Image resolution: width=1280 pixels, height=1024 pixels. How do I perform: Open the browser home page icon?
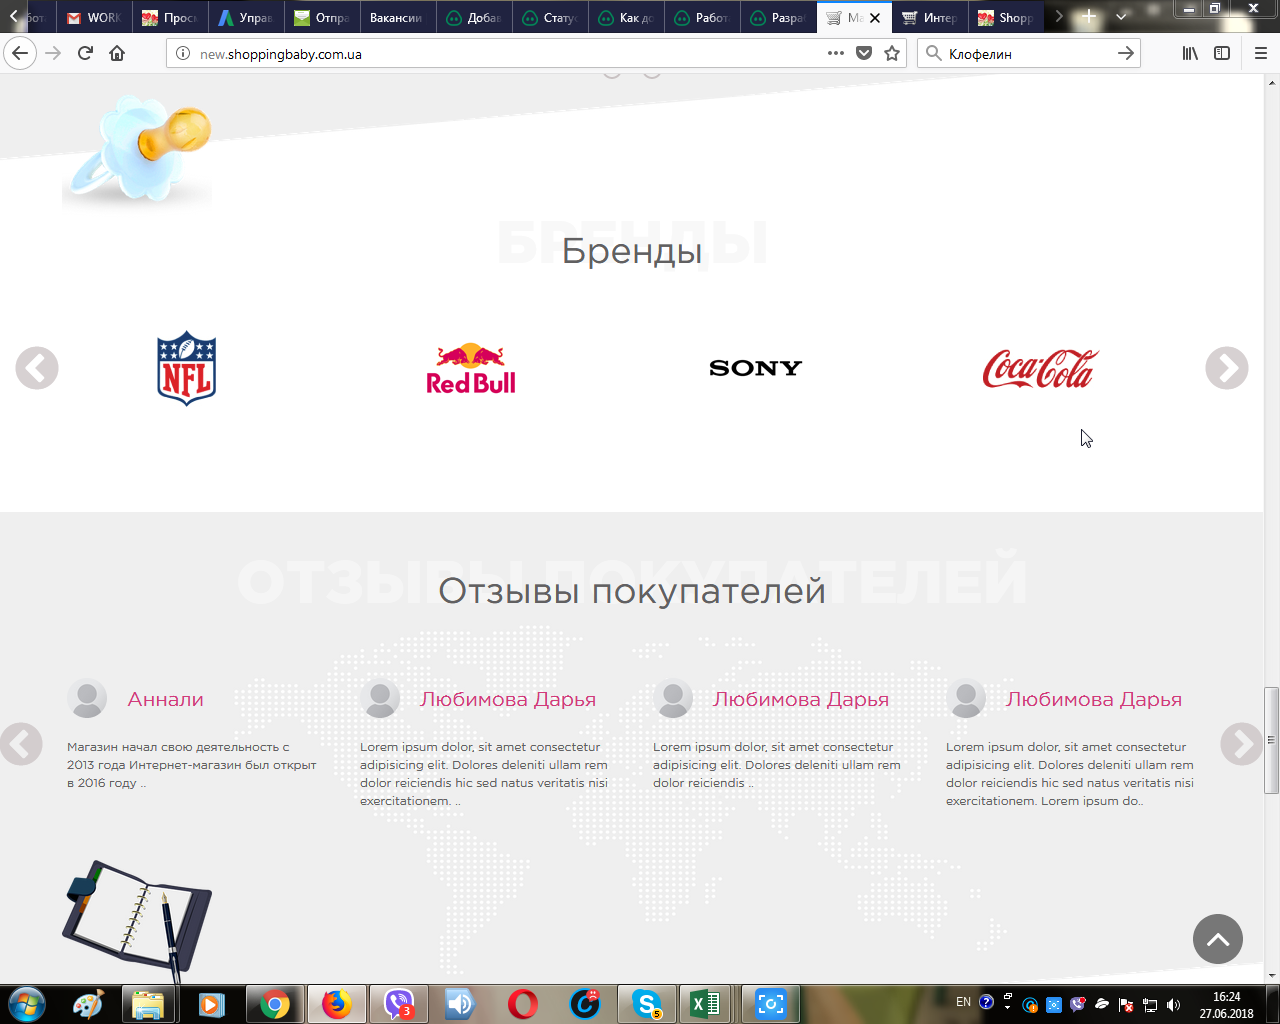pos(117,53)
